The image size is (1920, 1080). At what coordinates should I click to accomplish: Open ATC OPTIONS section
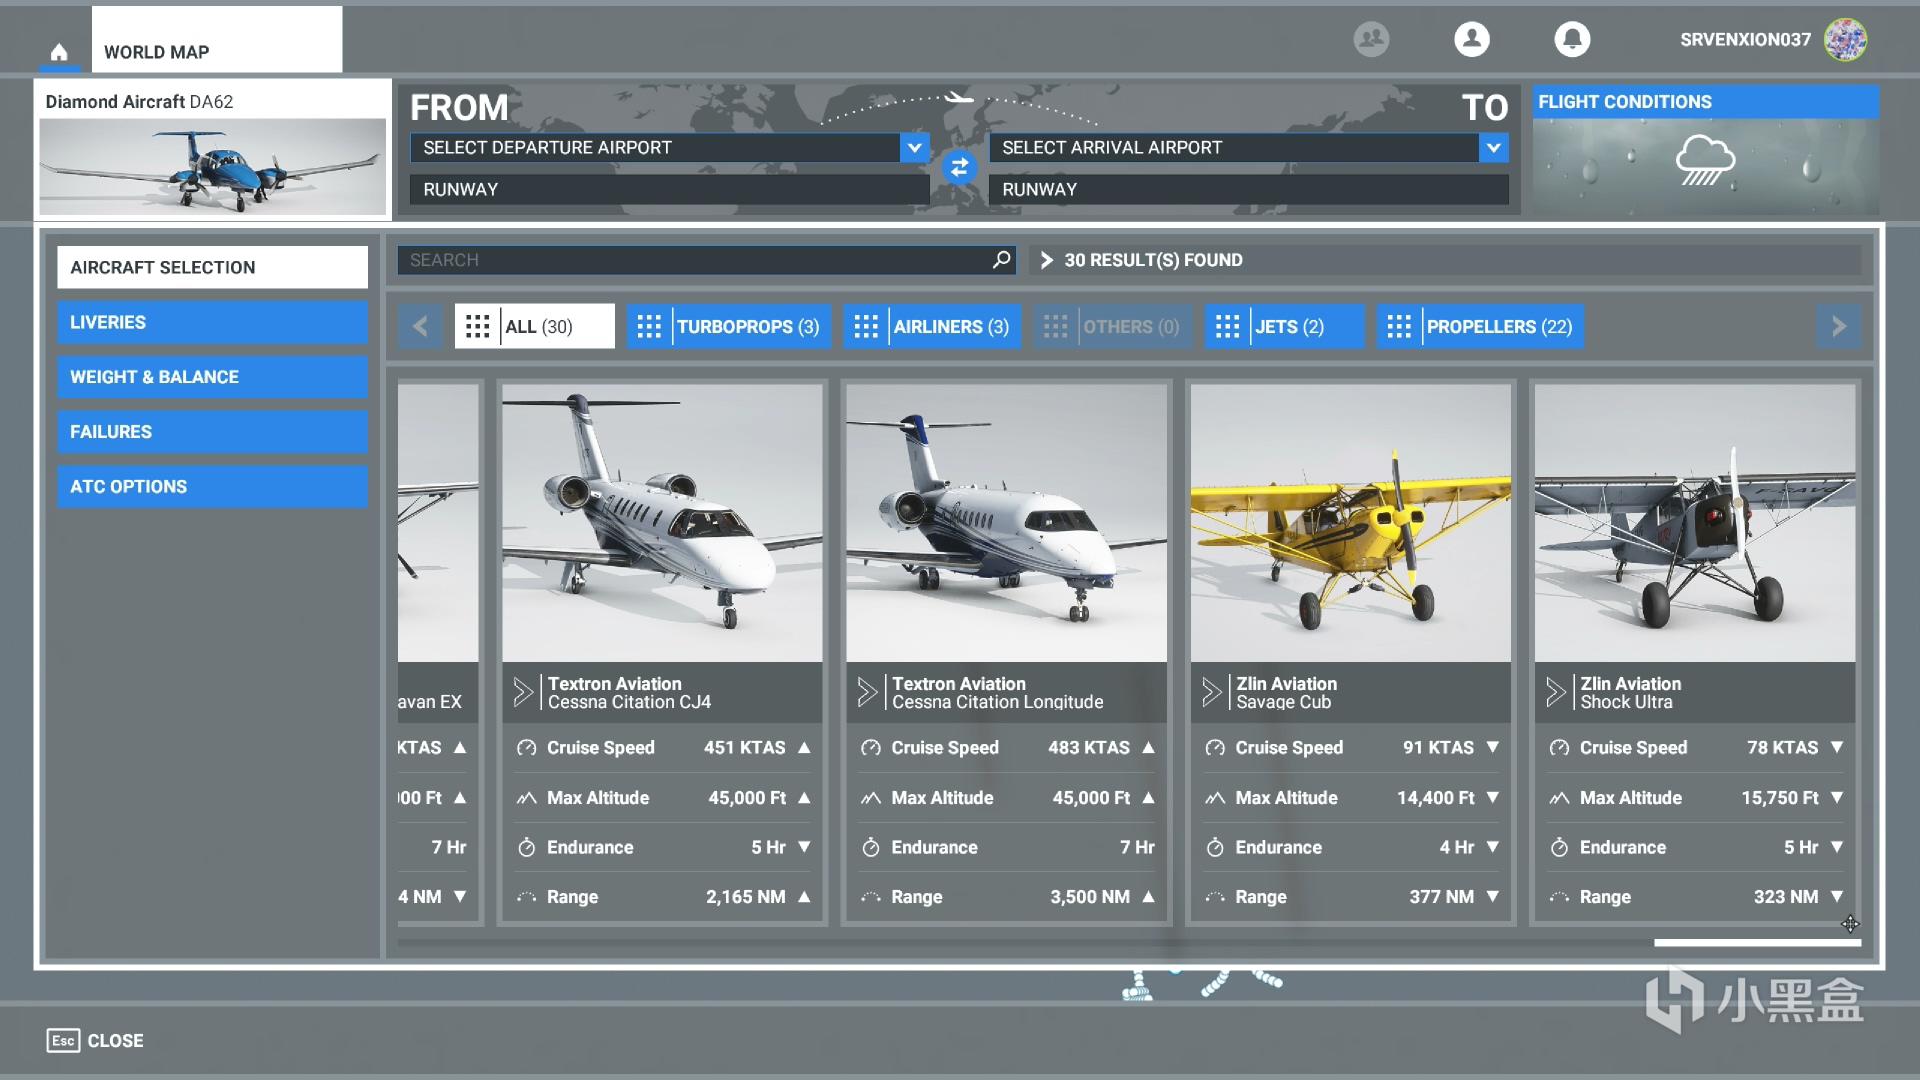click(x=212, y=487)
